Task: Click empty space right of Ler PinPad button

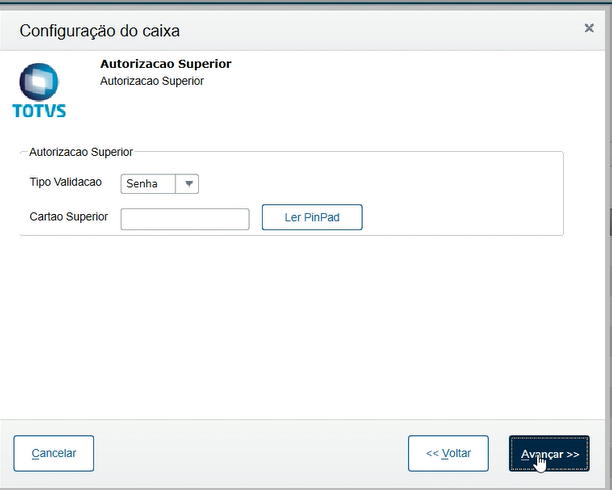Action: point(460,217)
